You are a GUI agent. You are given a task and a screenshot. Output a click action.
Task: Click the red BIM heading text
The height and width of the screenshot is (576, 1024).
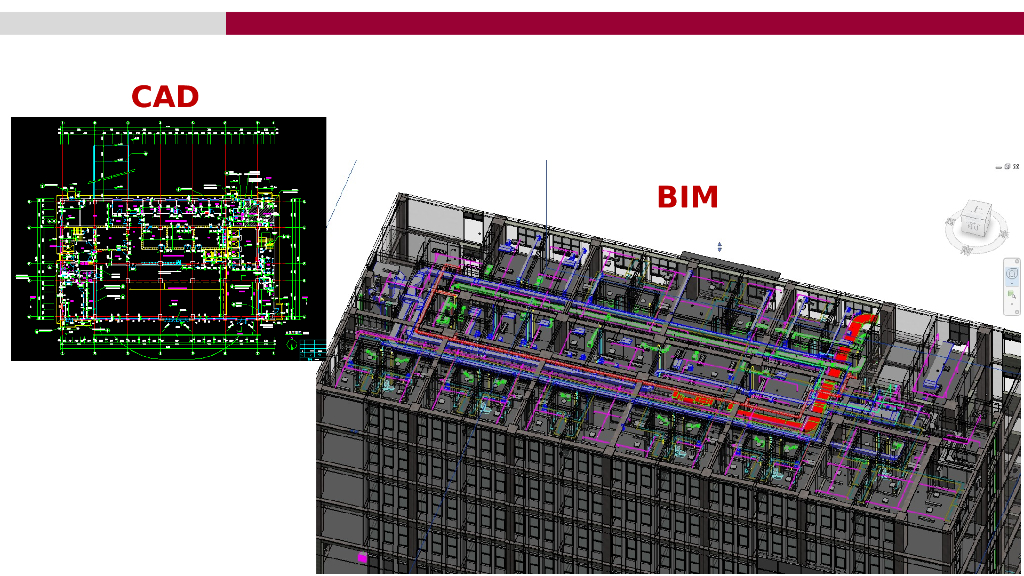pyautogui.click(x=687, y=198)
